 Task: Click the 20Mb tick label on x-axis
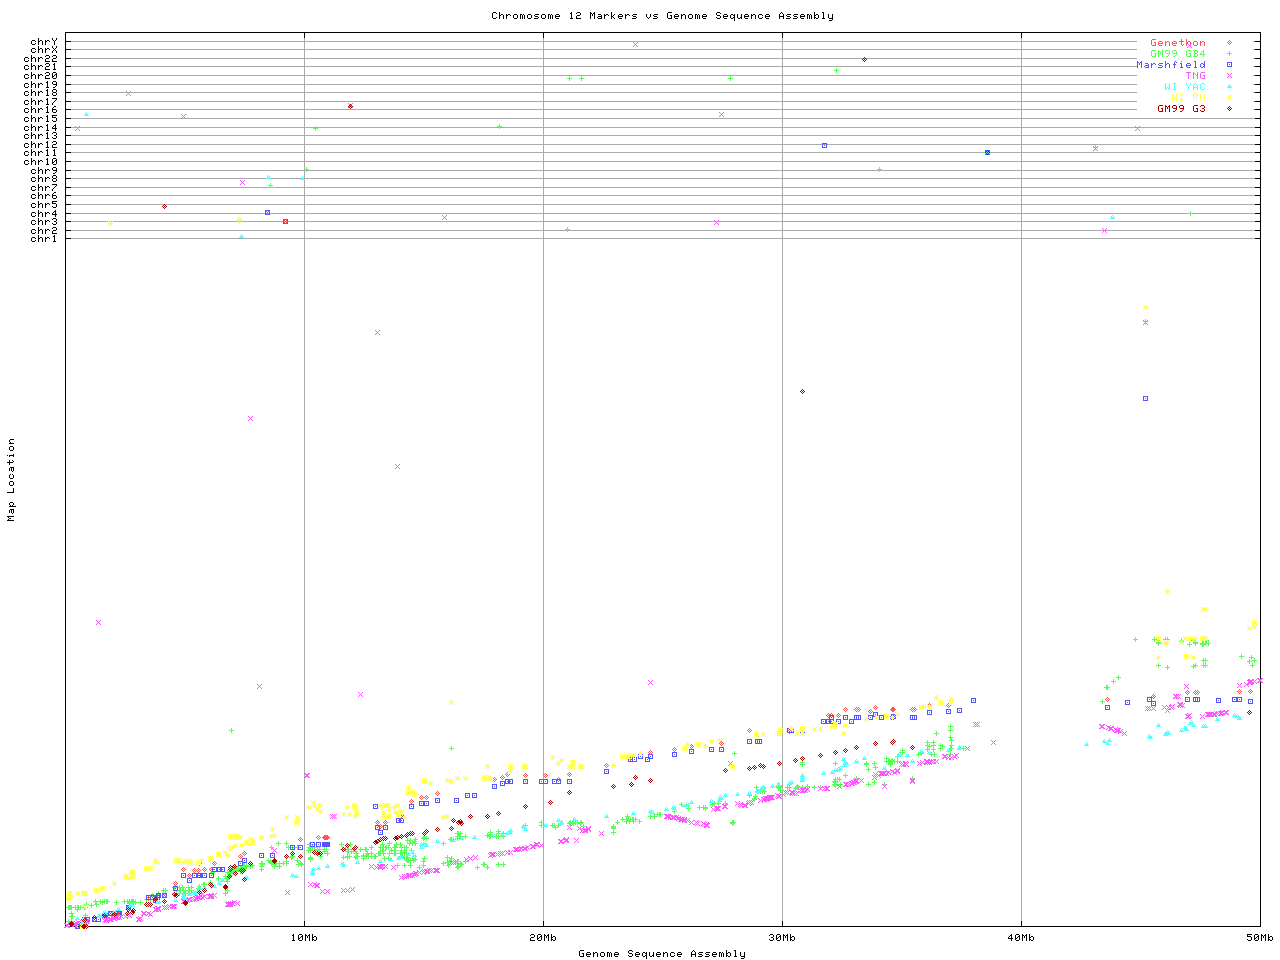(543, 938)
